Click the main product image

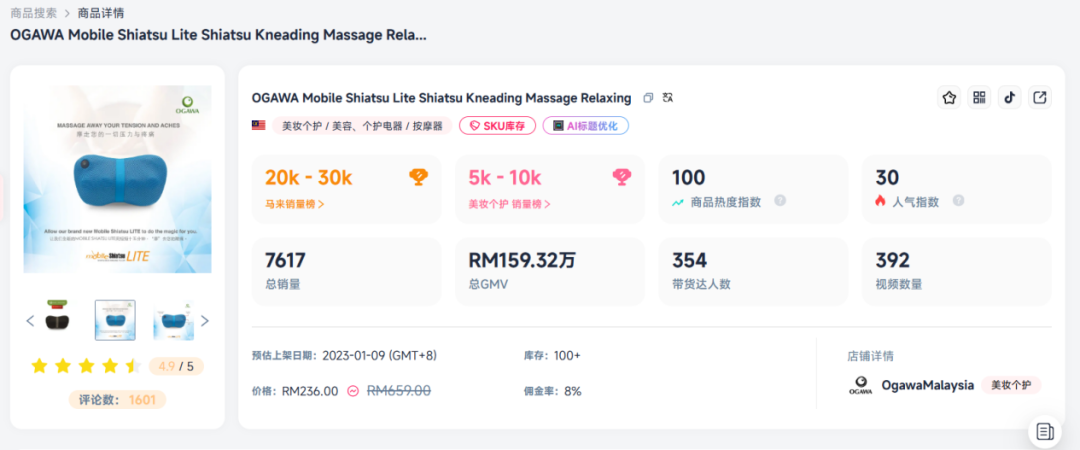point(118,179)
